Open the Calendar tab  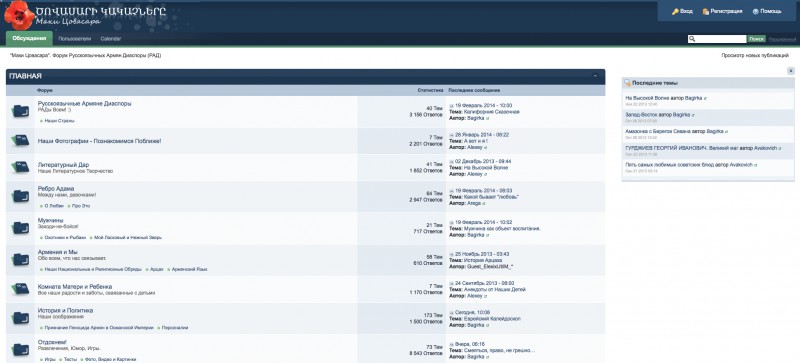111,39
